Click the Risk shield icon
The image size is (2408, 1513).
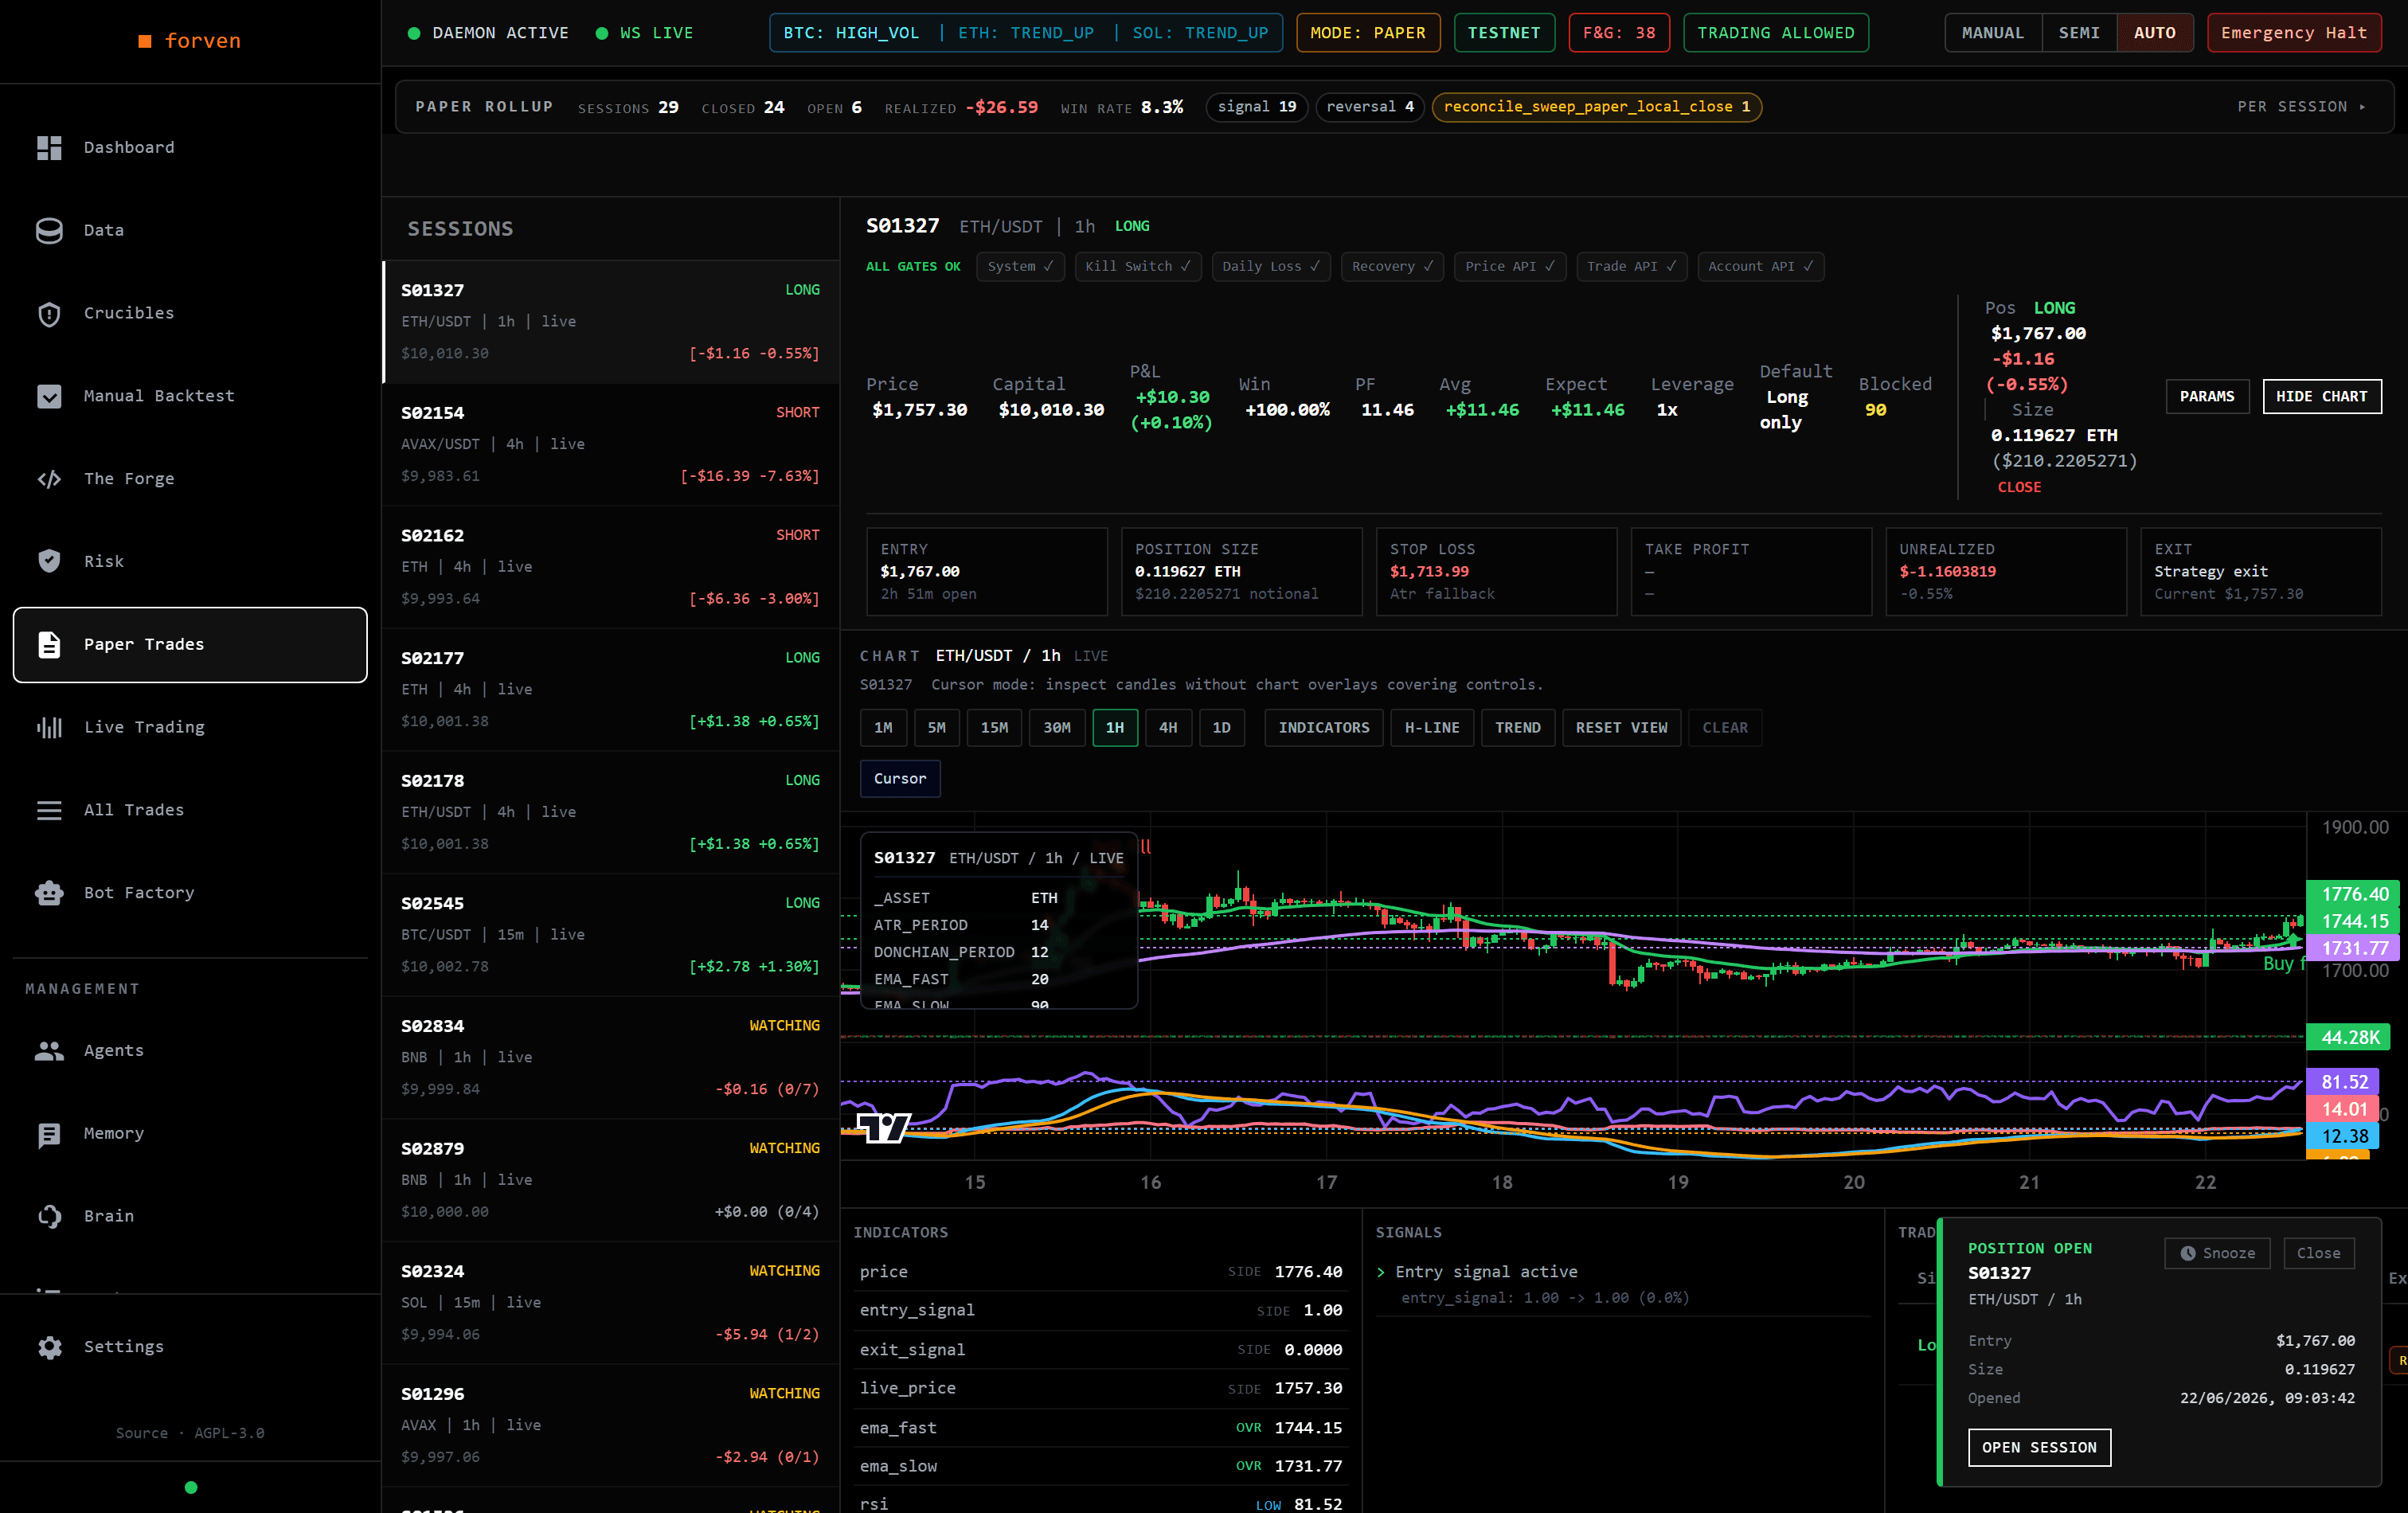point(49,561)
